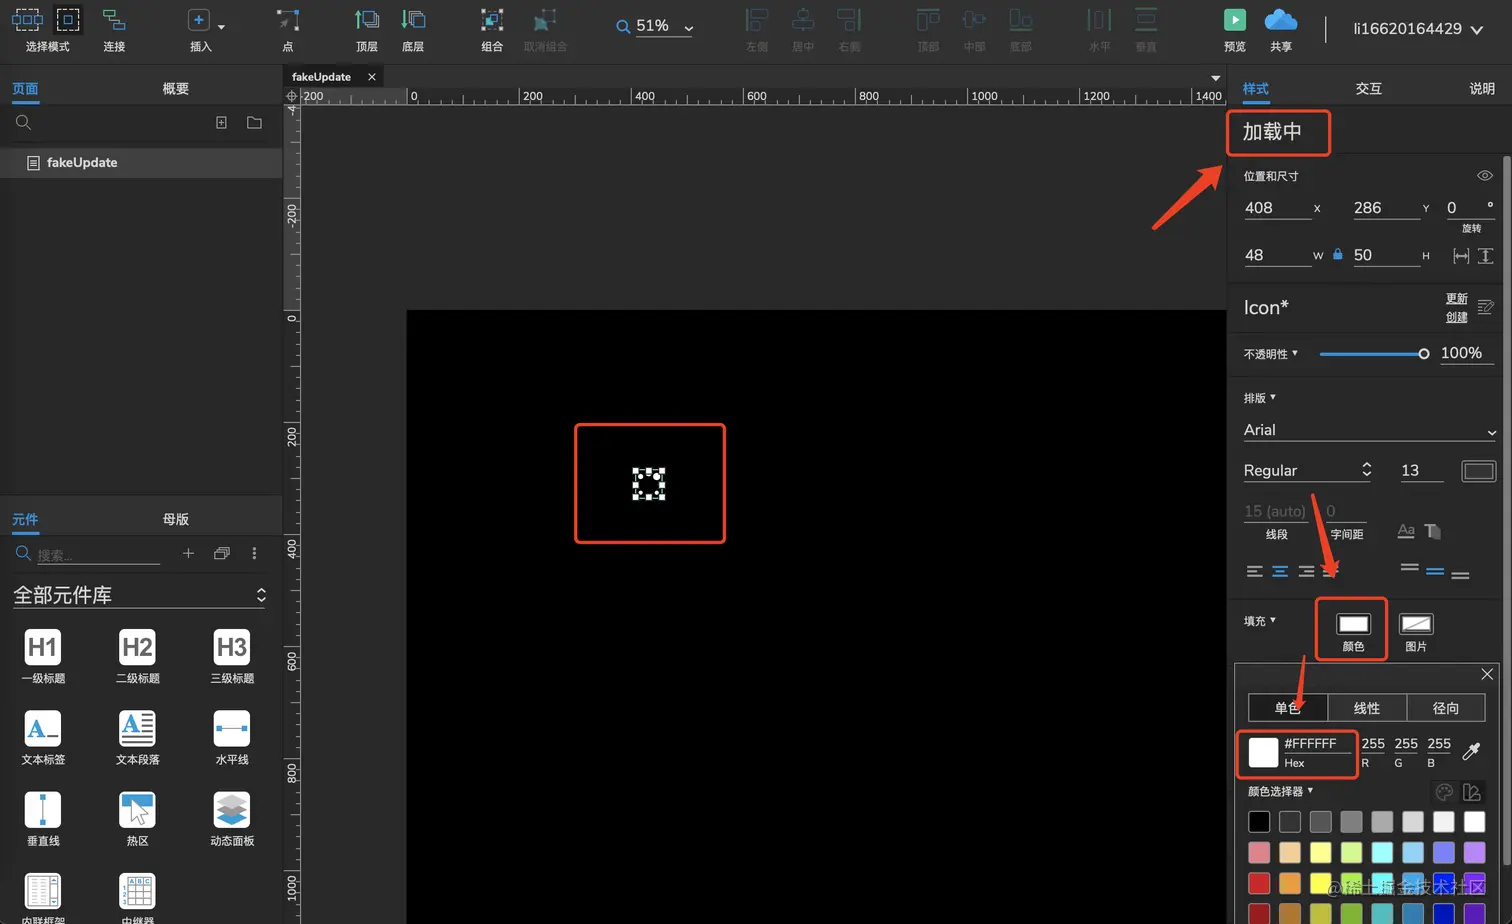Click the opacity slider handle
This screenshot has width=1512, height=924.
click(1424, 353)
